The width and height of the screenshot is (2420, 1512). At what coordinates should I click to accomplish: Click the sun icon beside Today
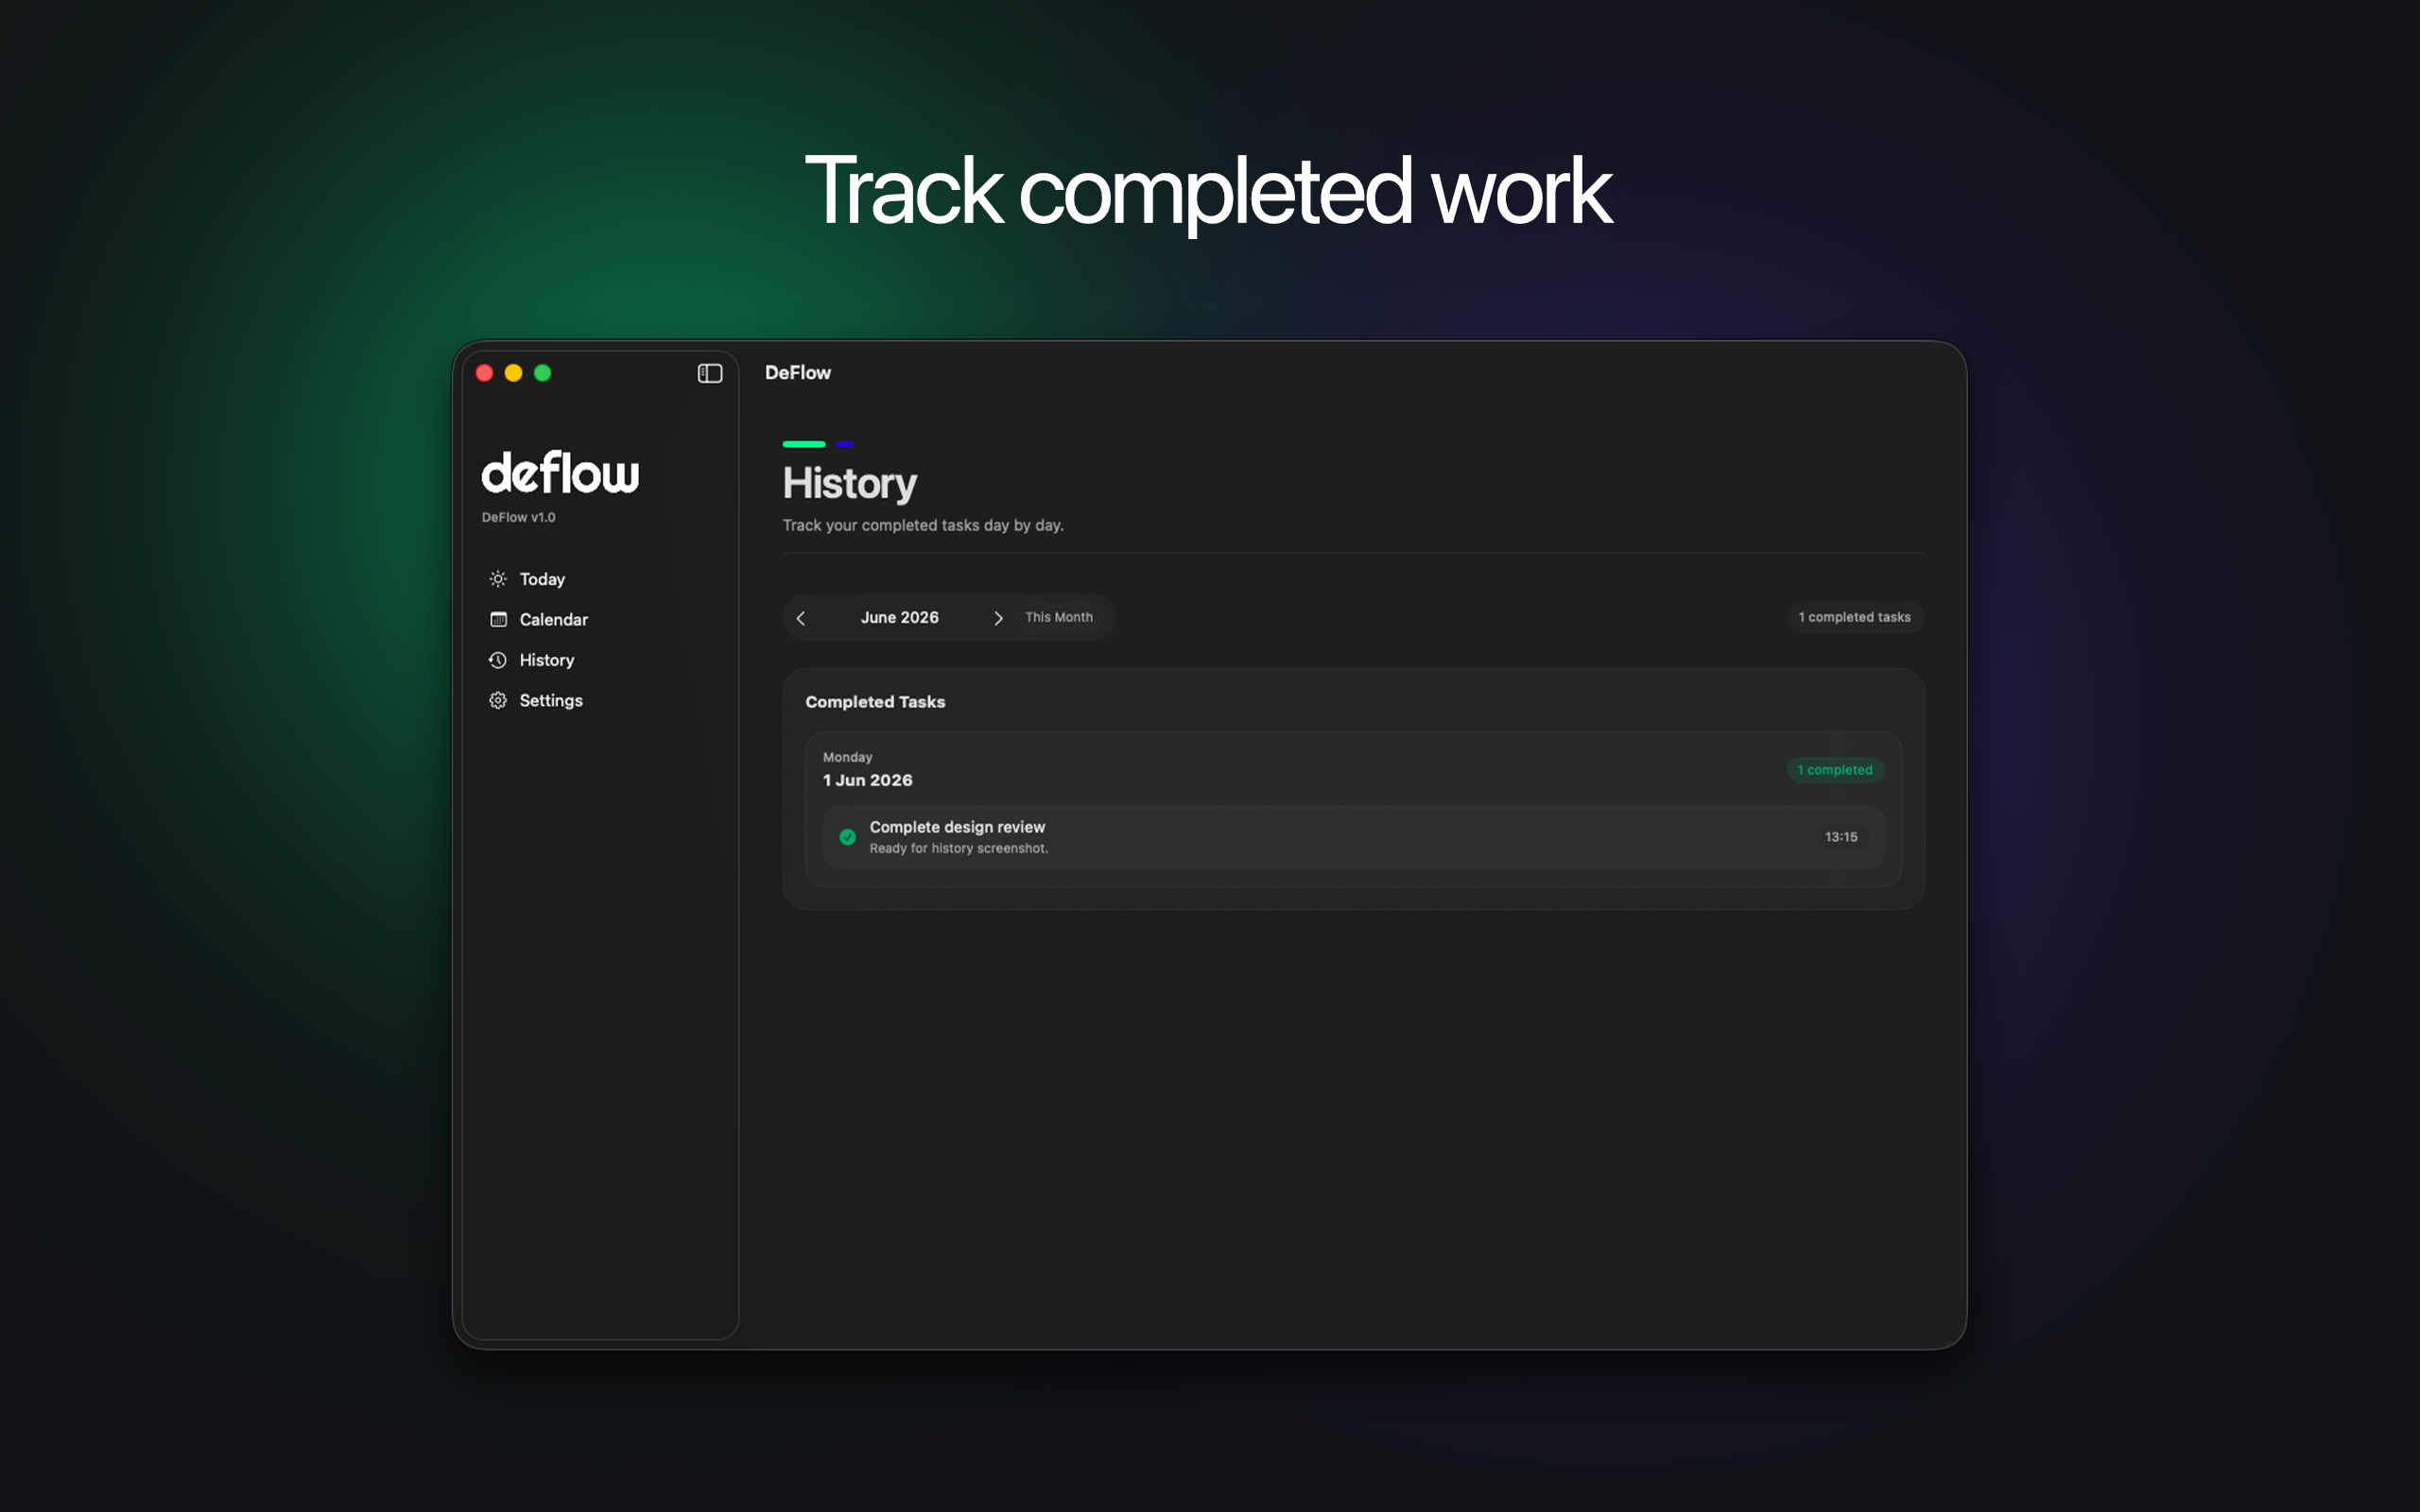coord(498,579)
